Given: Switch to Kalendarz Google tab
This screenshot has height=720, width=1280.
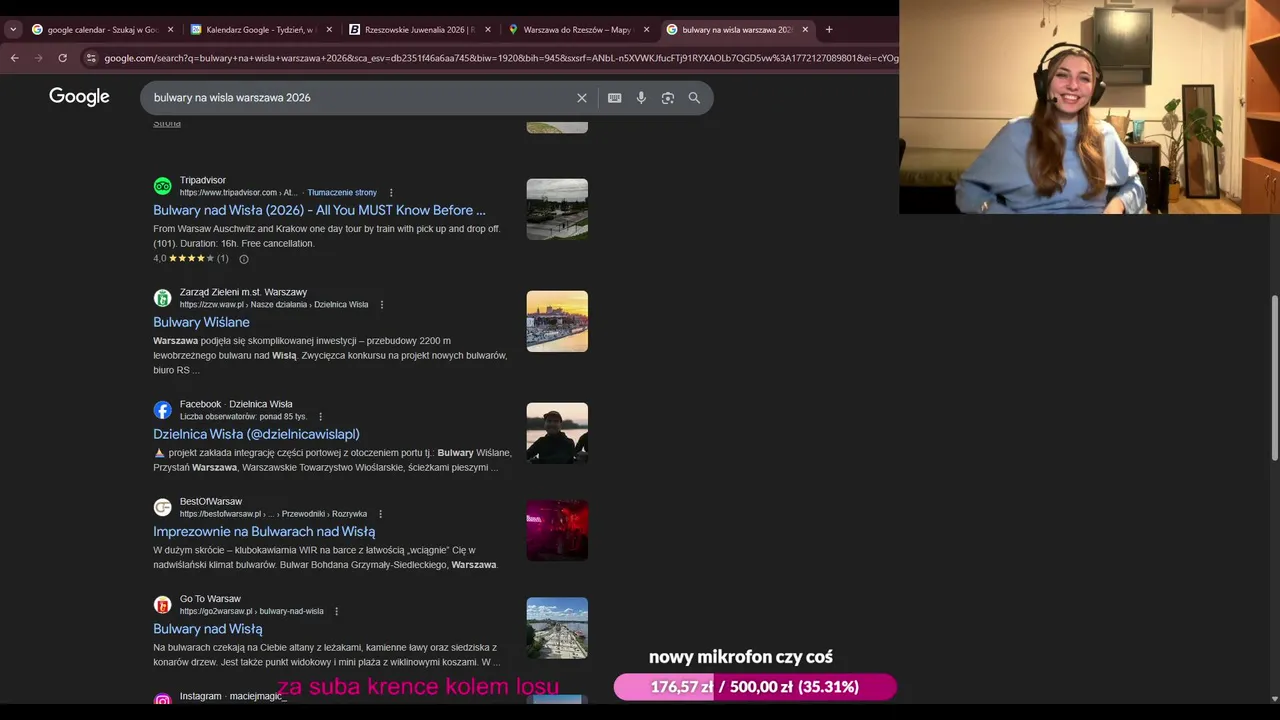Looking at the screenshot, I should [261, 29].
